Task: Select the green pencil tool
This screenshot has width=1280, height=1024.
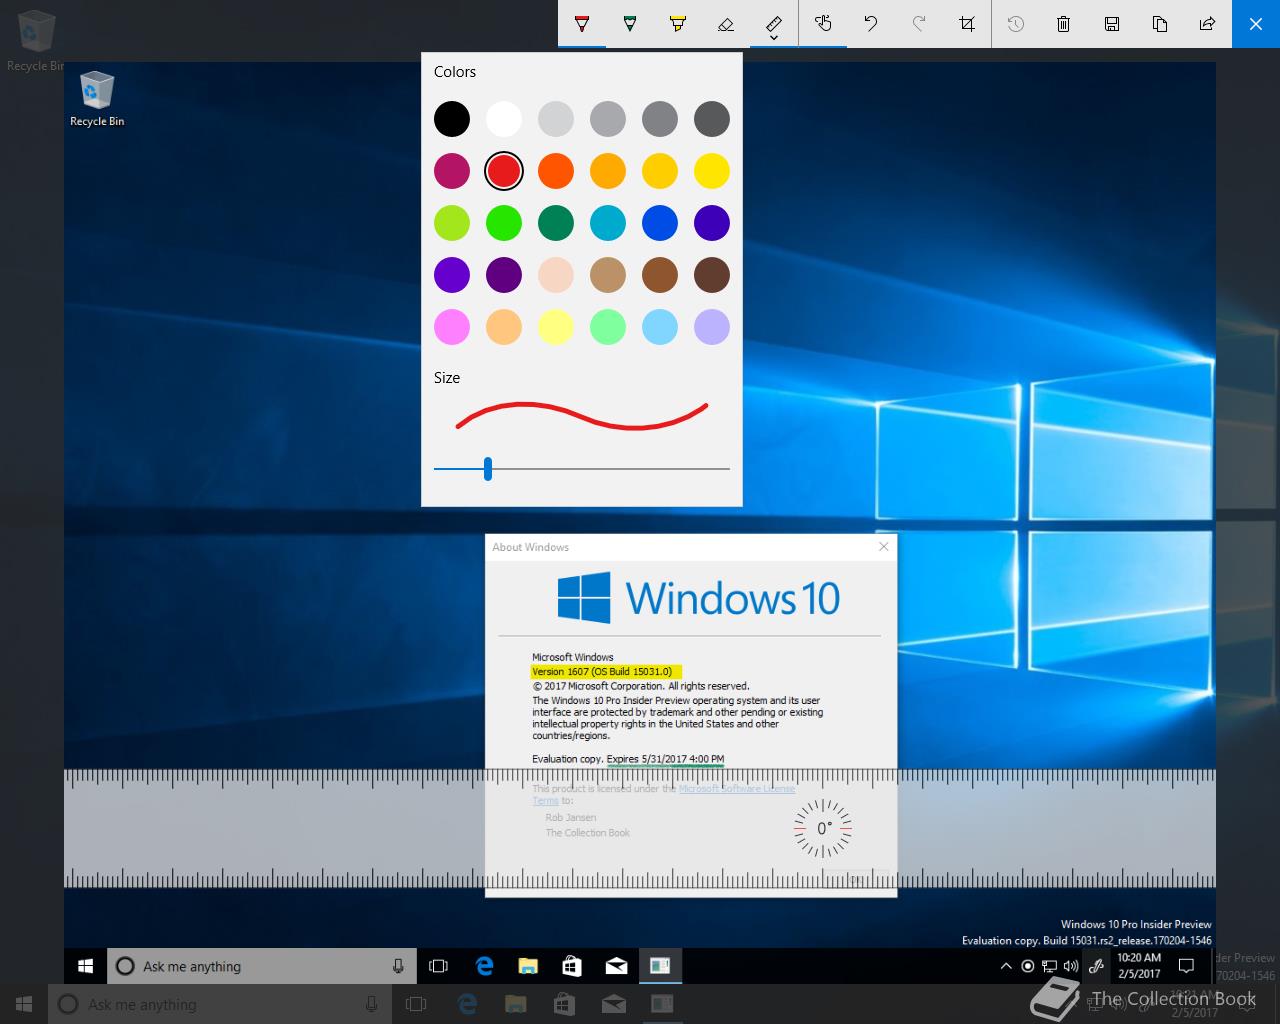Action: (630, 24)
